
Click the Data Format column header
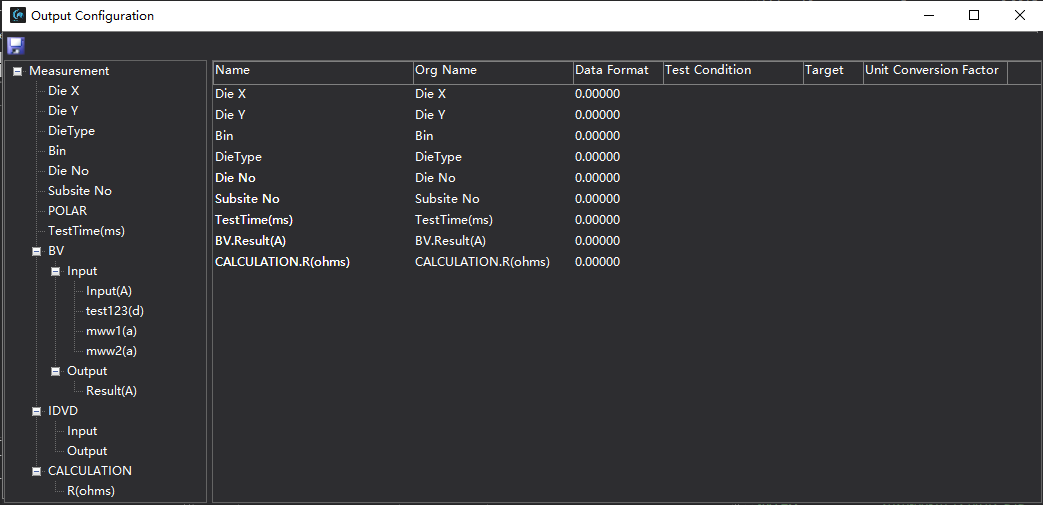click(x=612, y=71)
